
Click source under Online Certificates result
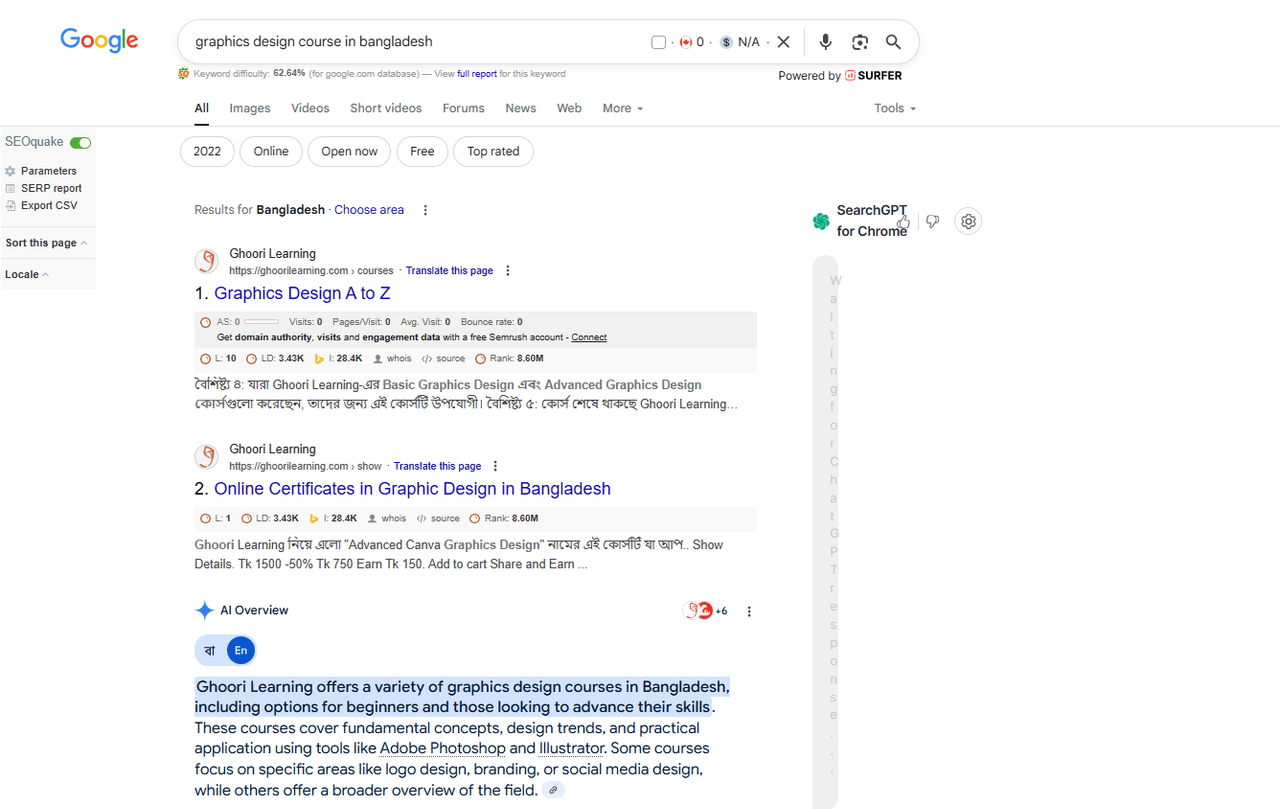[x=439, y=518]
